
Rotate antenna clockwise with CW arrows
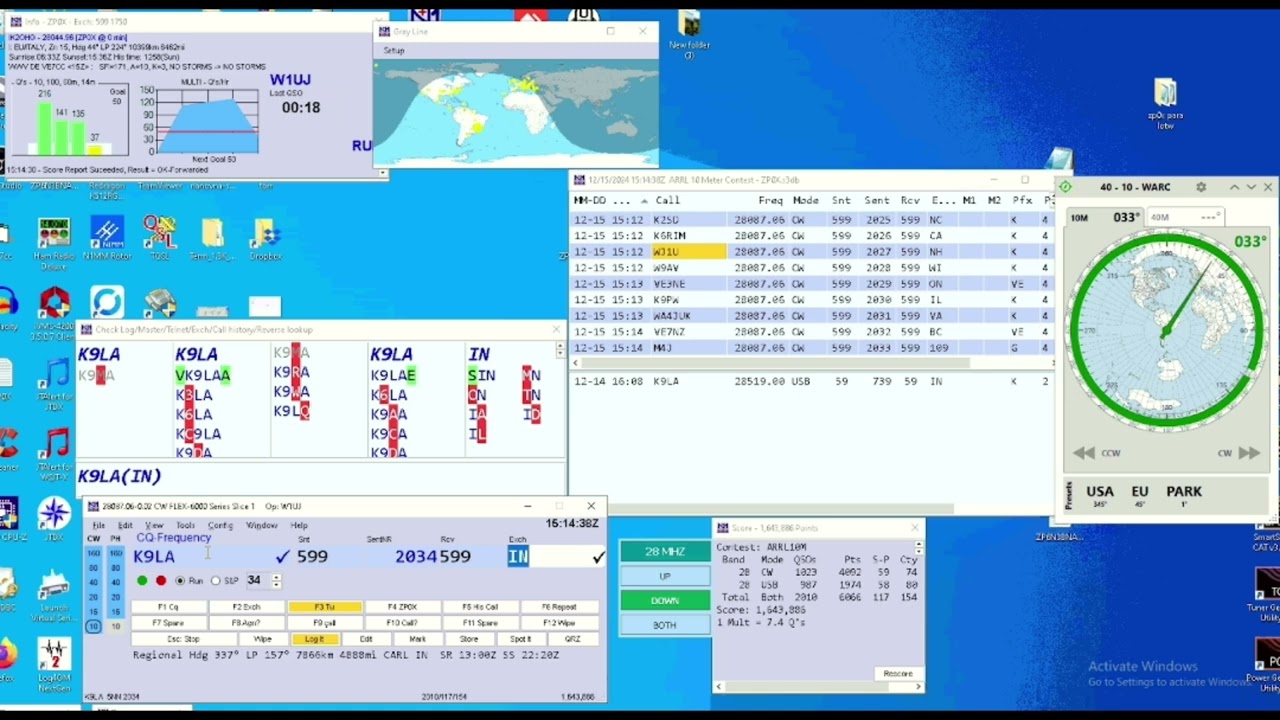tap(1248, 453)
